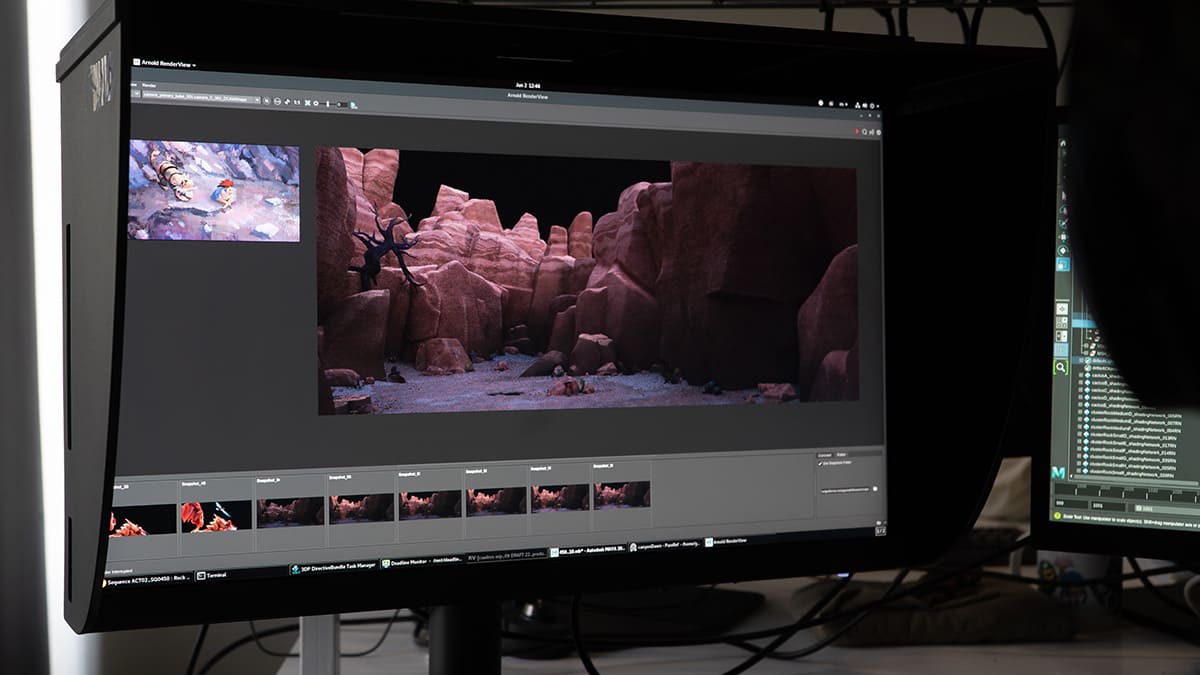This screenshot has width=1200, height=675.
Task: Choose the Rotate tool in Maya's toolbox
Action: [1062, 250]
